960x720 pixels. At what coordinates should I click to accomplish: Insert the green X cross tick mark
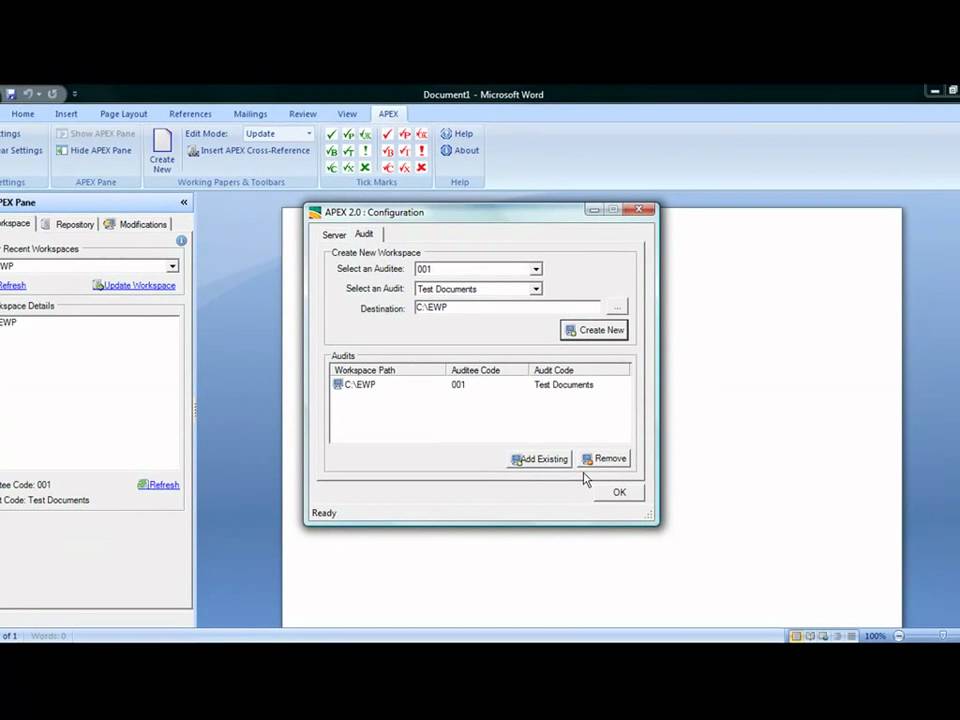[366, 167]
